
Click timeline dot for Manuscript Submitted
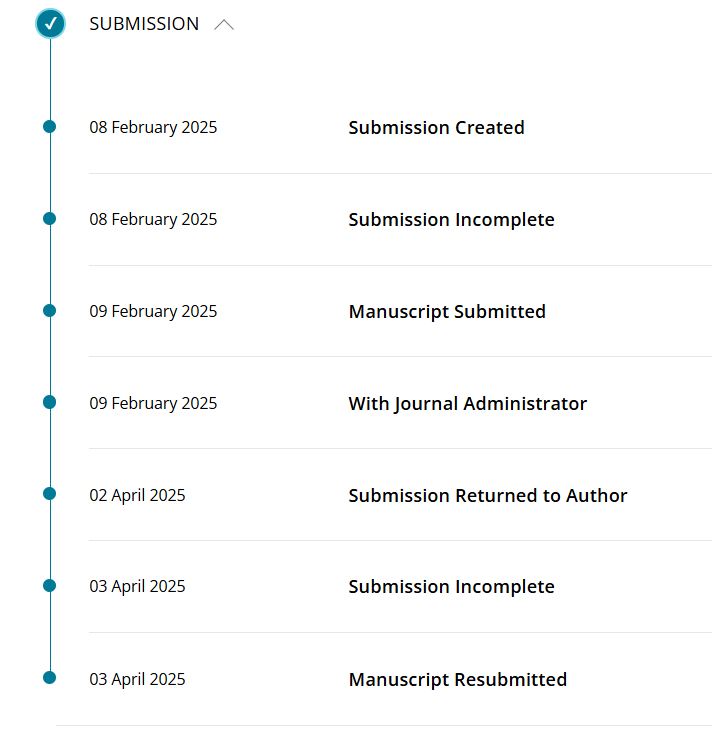49,310
